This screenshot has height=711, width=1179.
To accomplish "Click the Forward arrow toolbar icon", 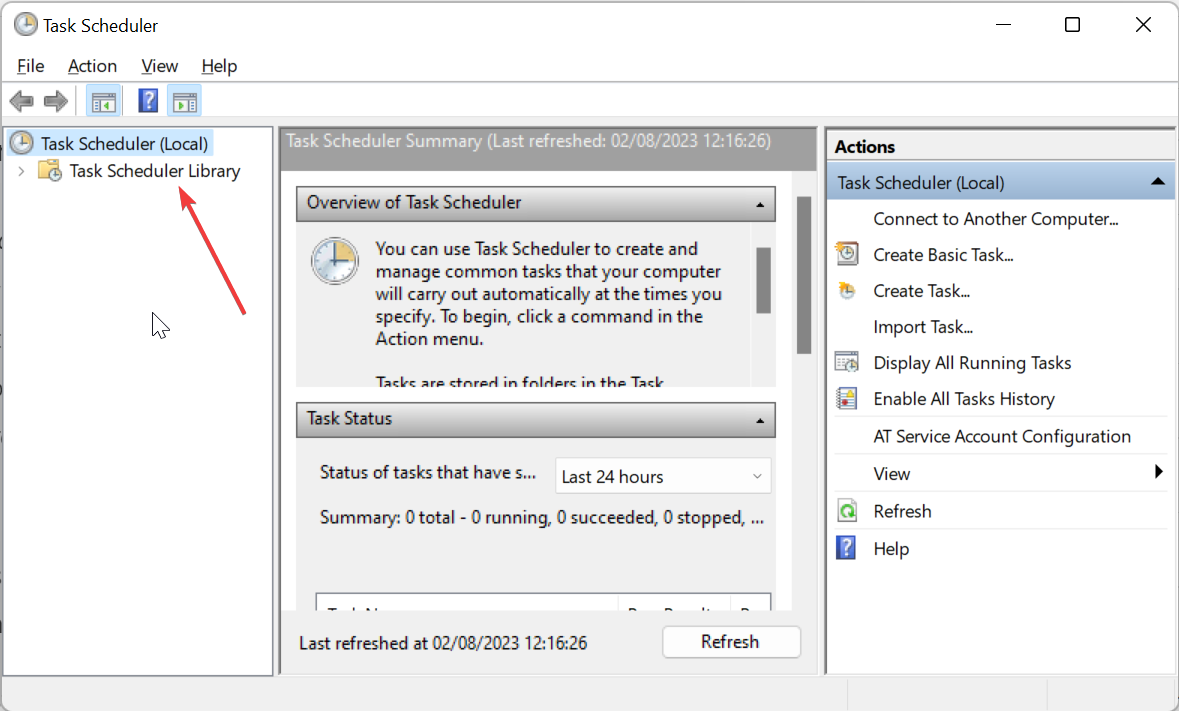I will tap(56, 101).
